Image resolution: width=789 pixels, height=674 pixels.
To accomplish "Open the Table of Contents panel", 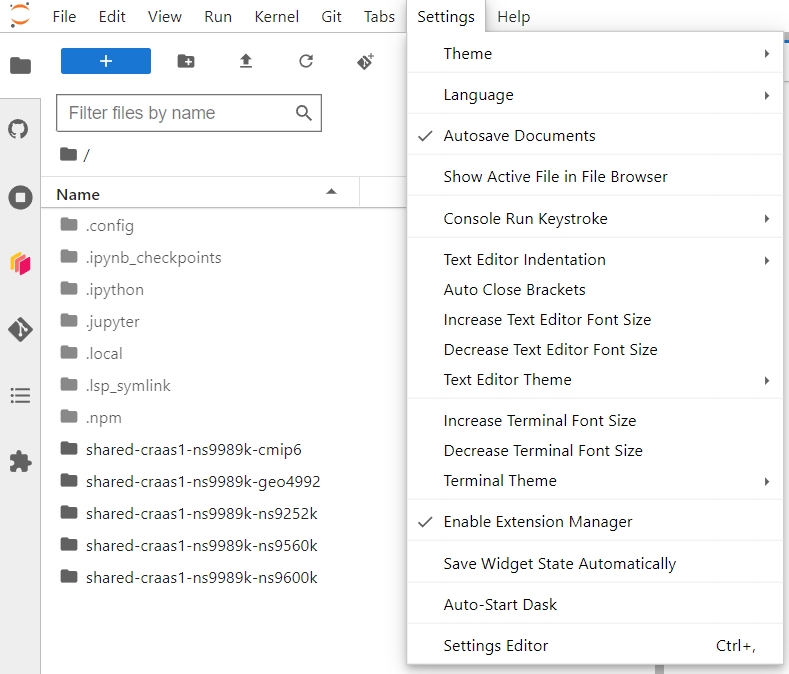I will [x=20, y=396].
